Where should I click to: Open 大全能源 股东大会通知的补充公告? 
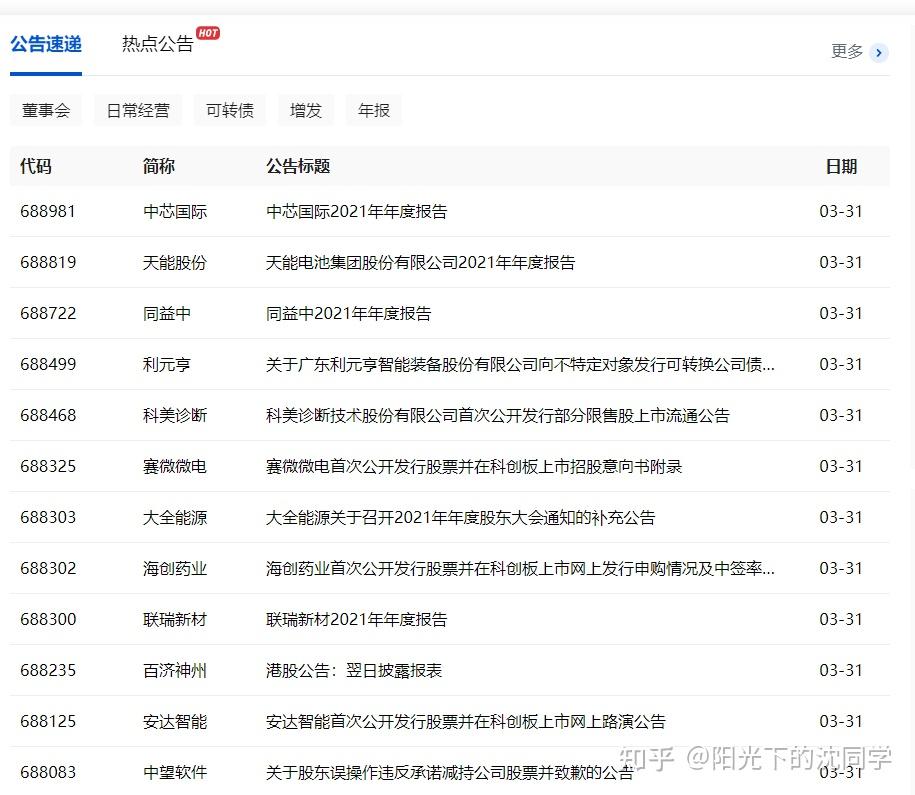pyautogui.click(x=460, y=517)
